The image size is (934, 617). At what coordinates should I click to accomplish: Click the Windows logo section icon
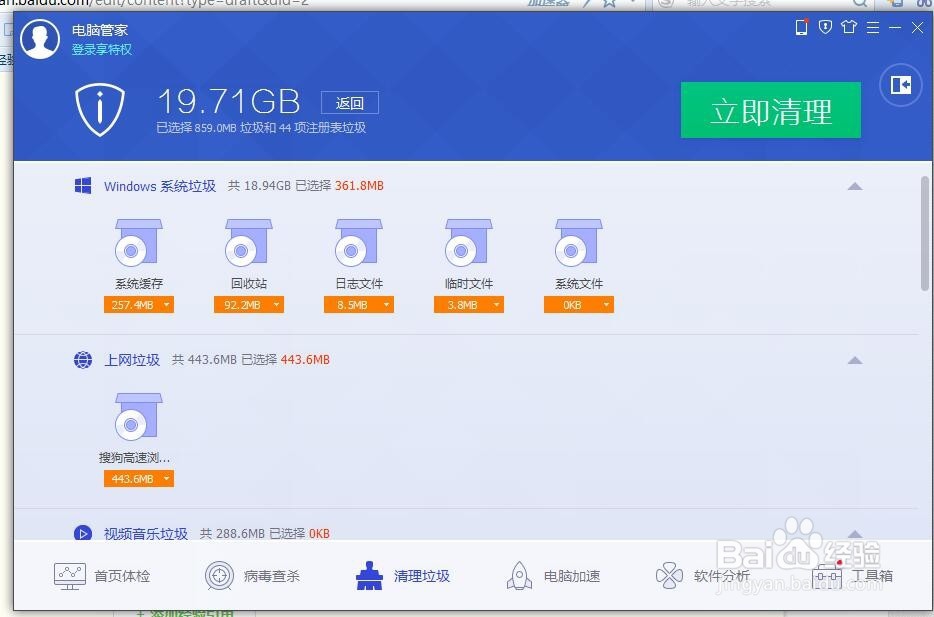point(83,186)
